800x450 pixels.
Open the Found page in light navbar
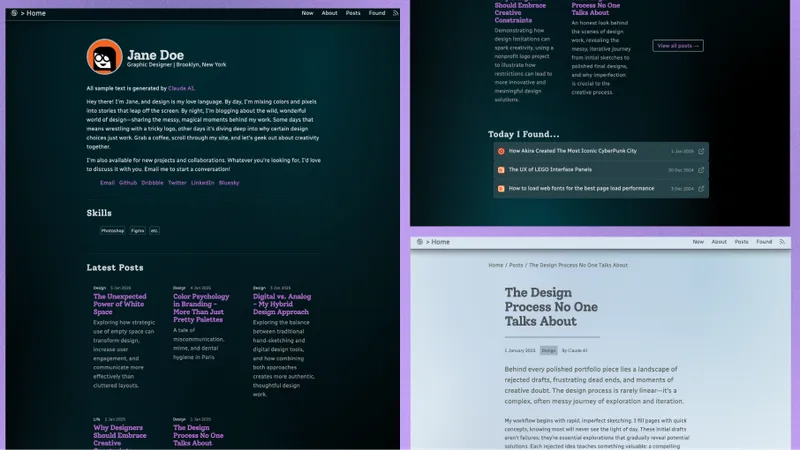tap(764, 242)
